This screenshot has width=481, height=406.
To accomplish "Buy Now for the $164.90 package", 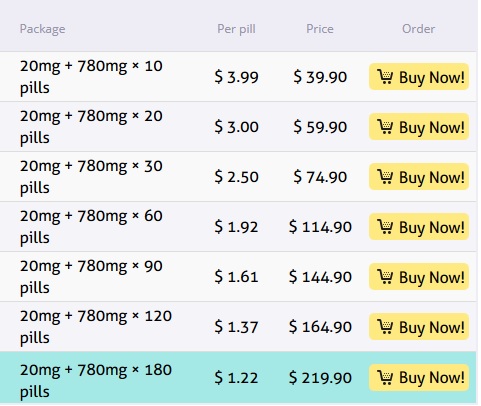I will click(x=419, y=327).
